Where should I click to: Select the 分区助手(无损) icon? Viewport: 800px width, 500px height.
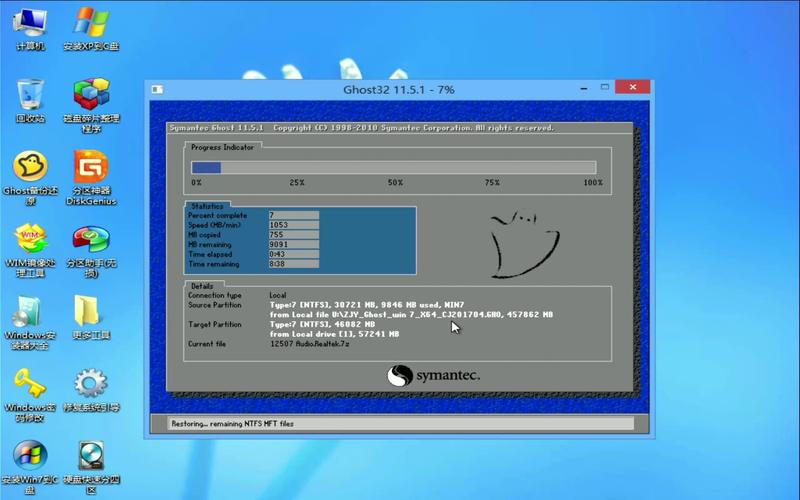(91, 240)
